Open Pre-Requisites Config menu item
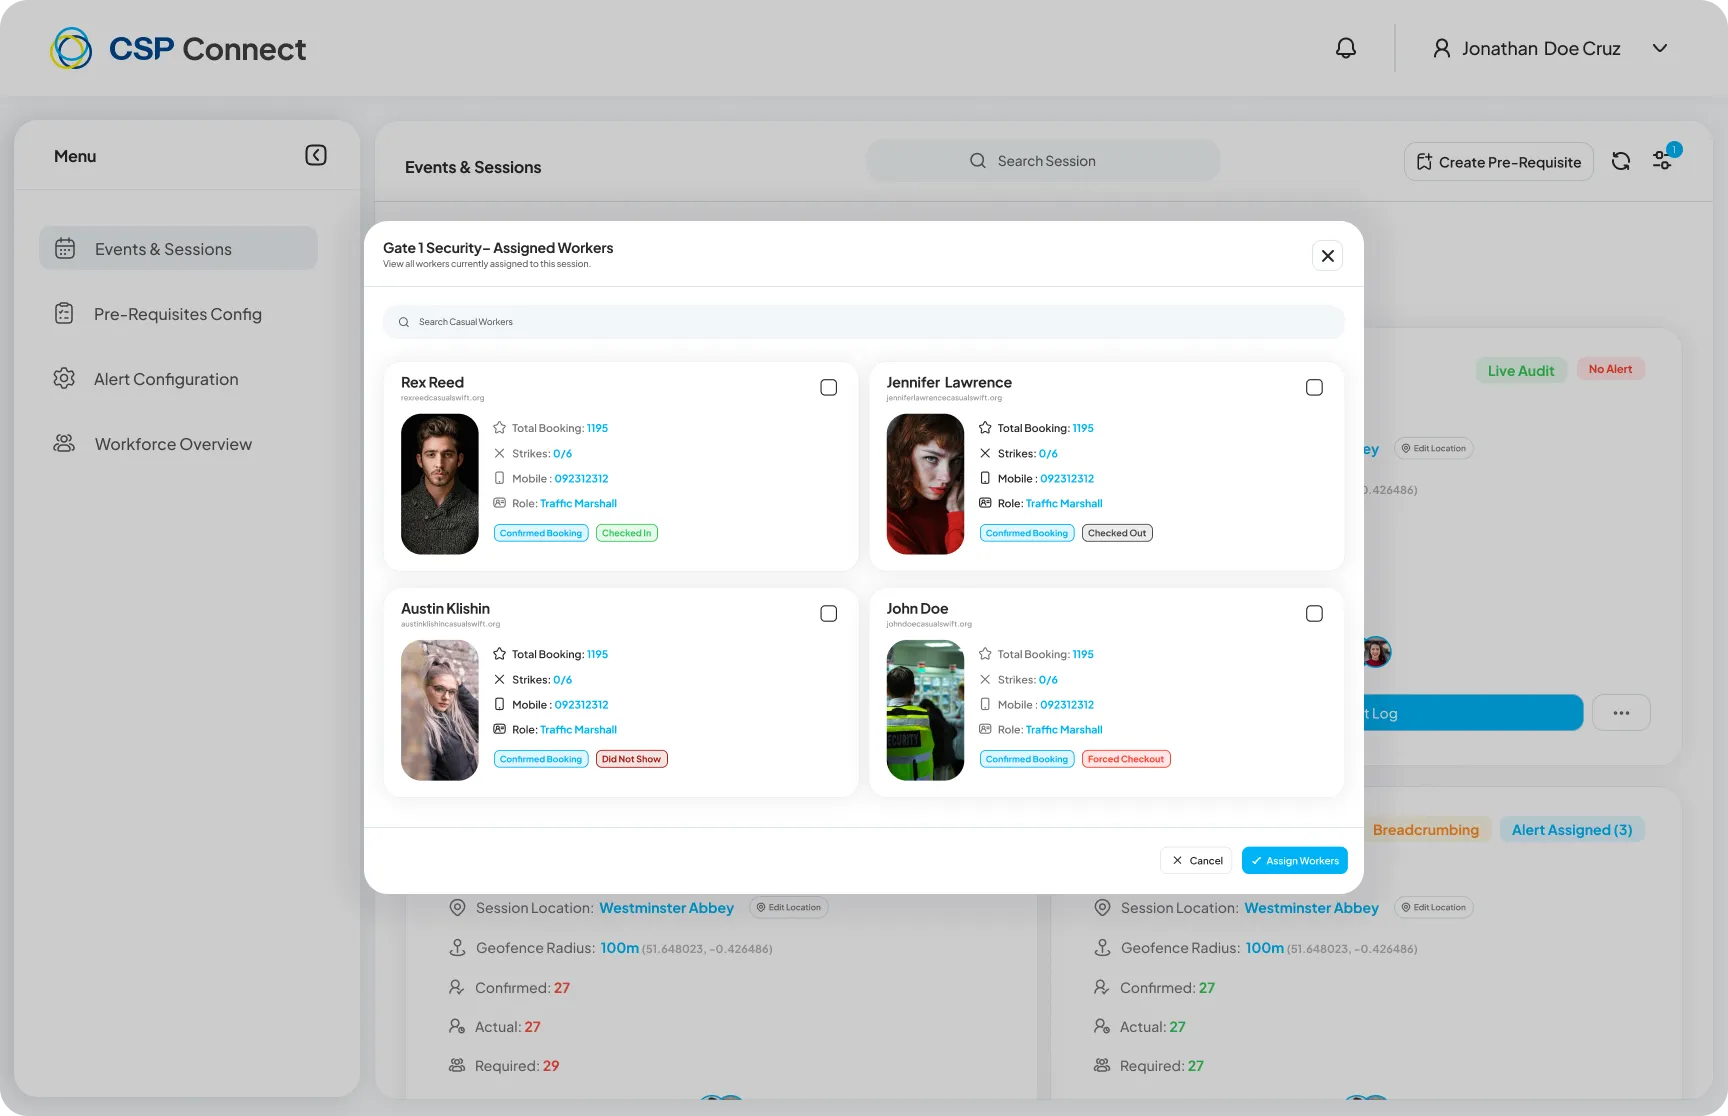Viewport: 1728px width, 1116px height. 178,314
